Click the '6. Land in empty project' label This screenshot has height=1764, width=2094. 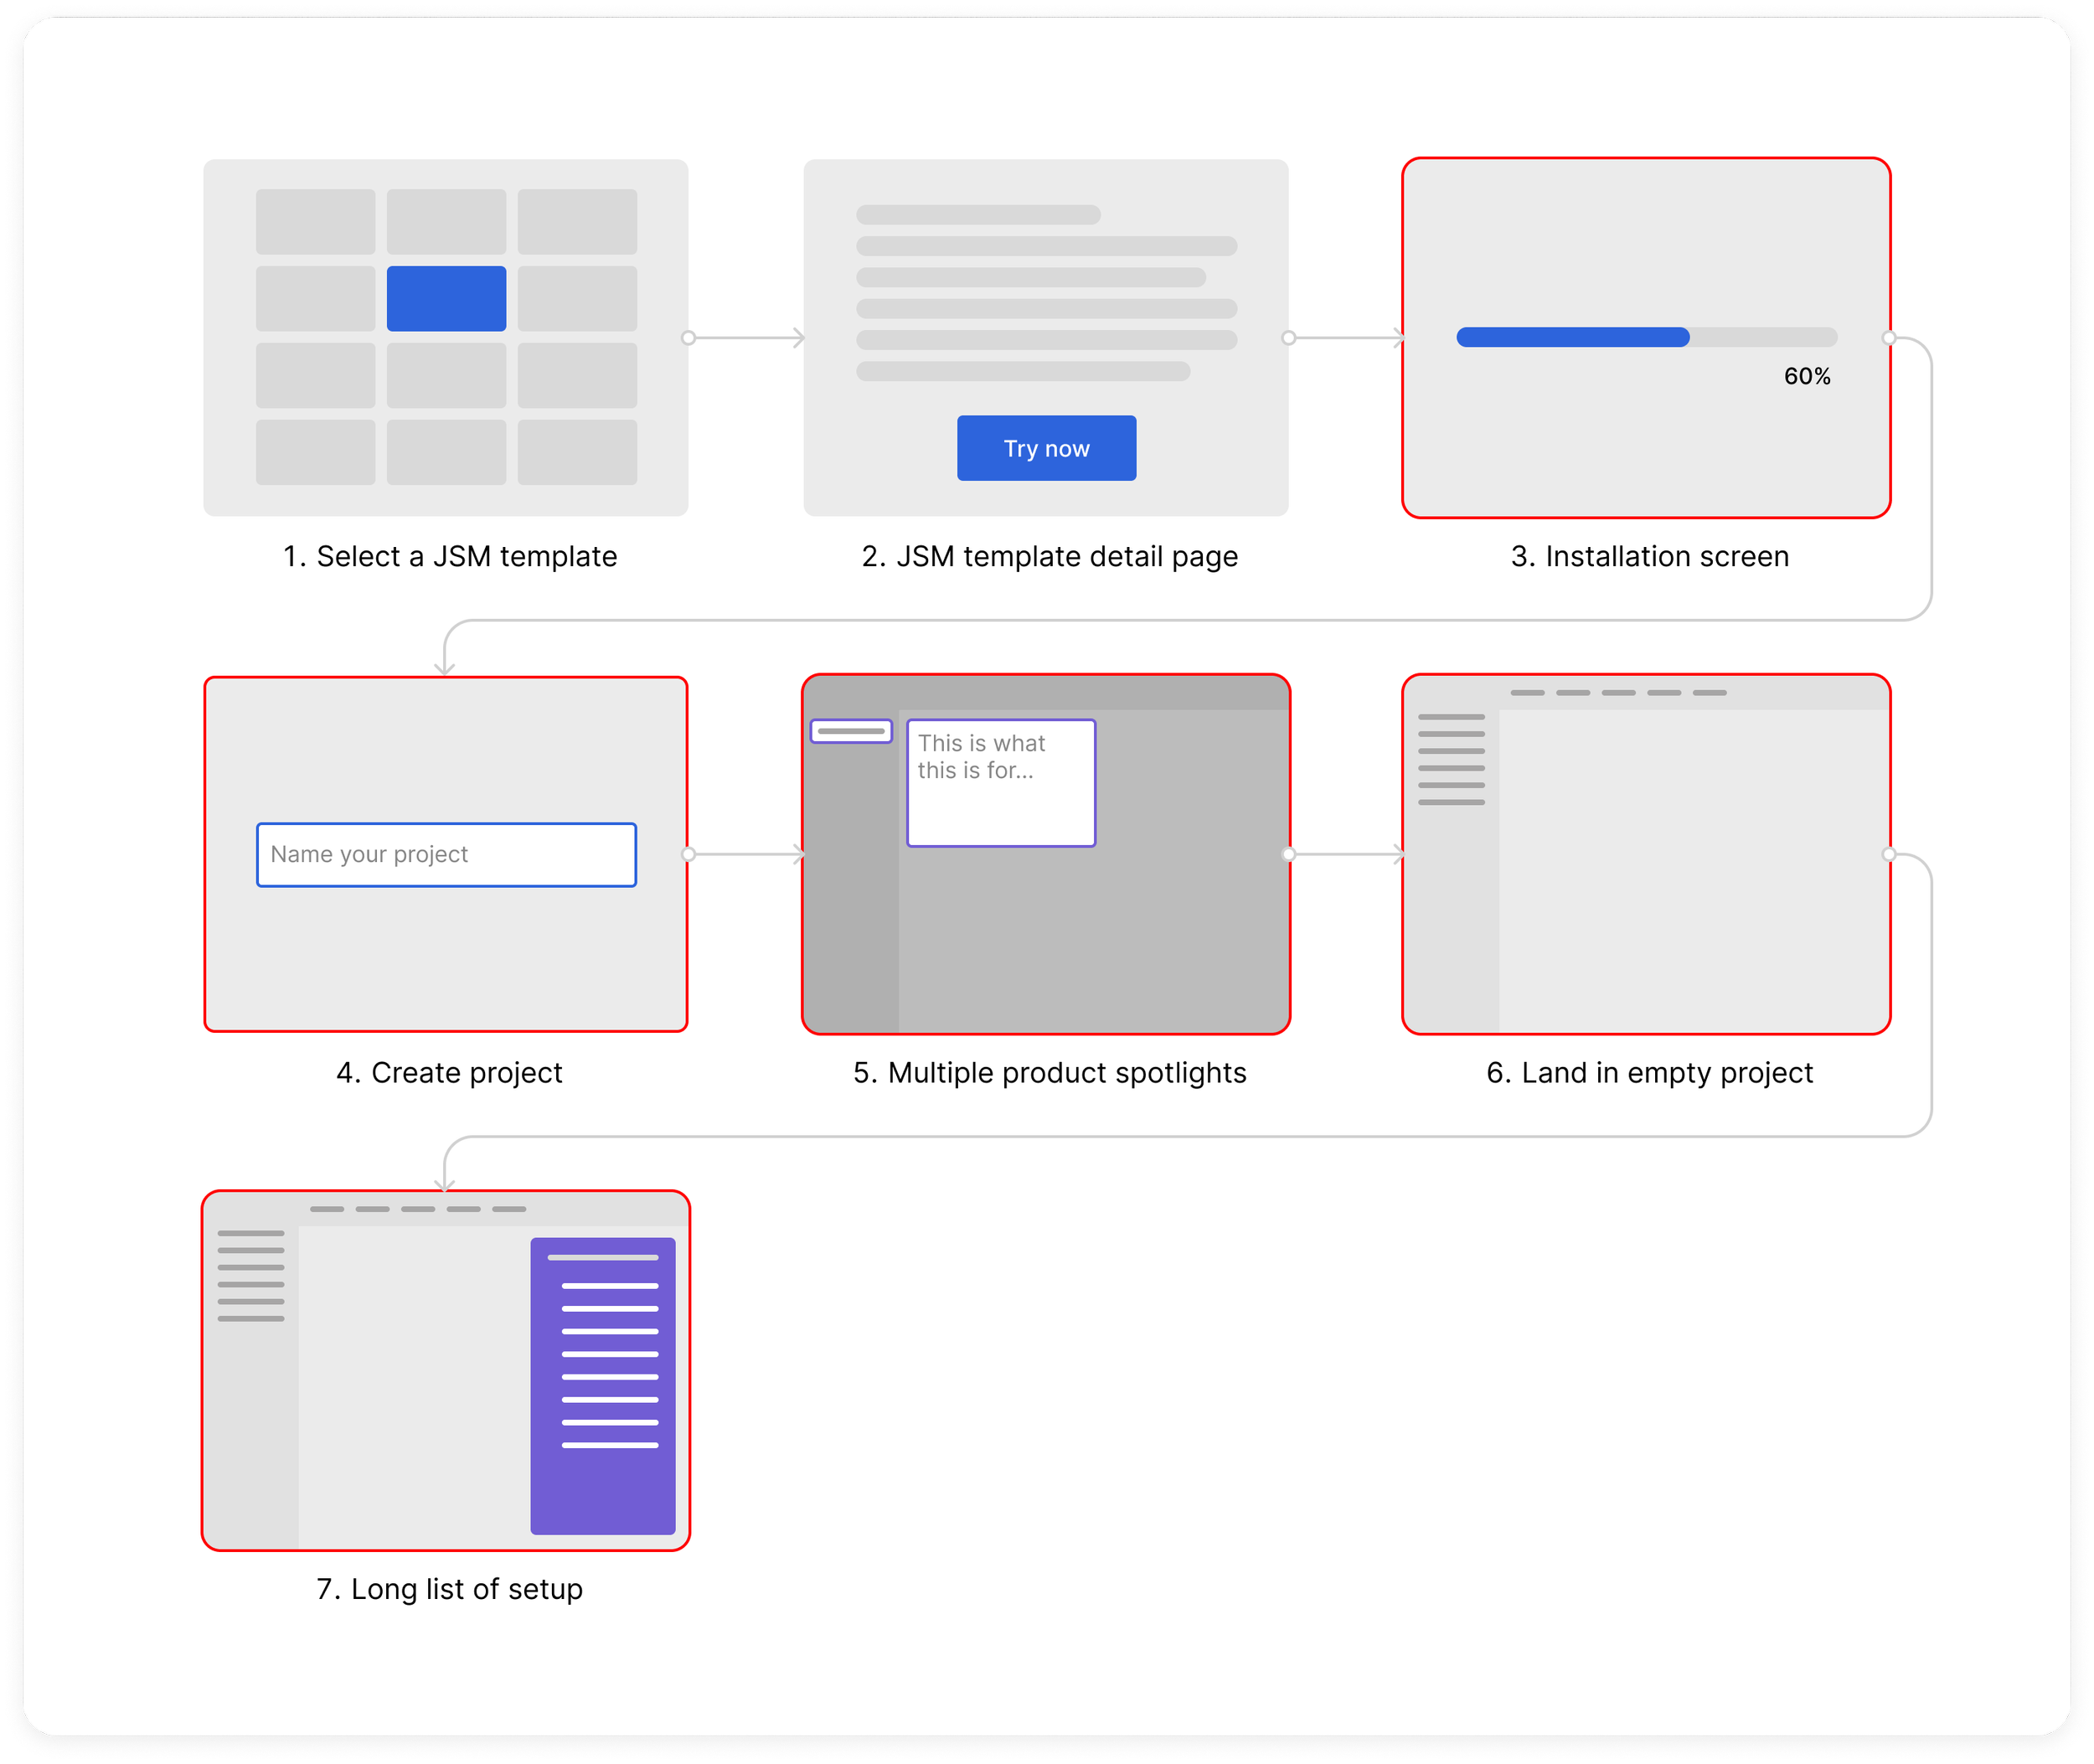1649,1072
